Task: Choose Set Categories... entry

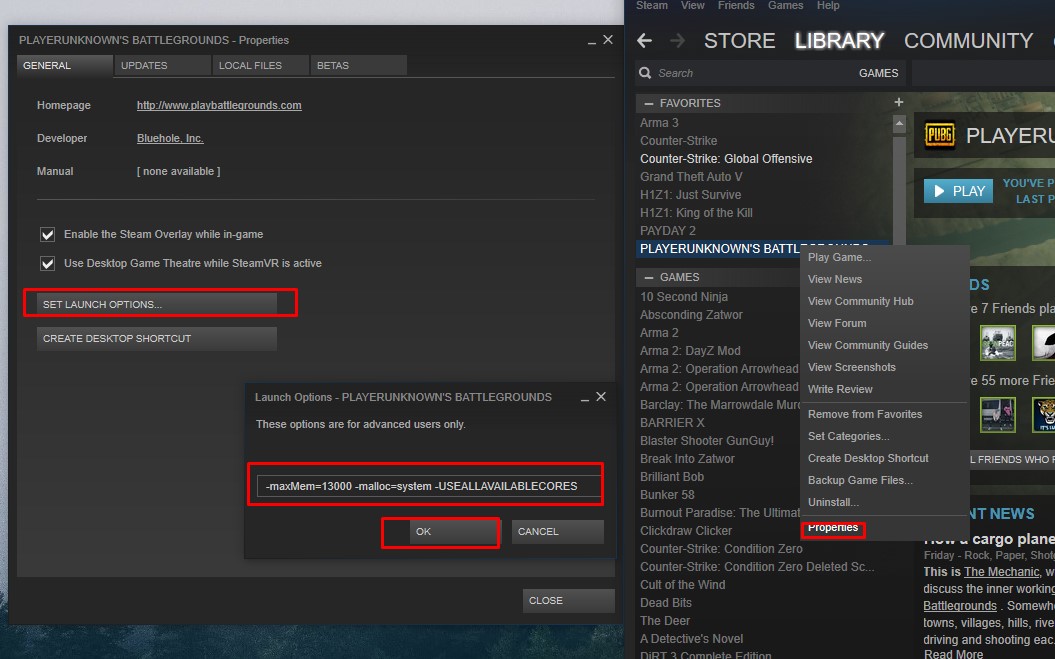Action: (884, 436)
